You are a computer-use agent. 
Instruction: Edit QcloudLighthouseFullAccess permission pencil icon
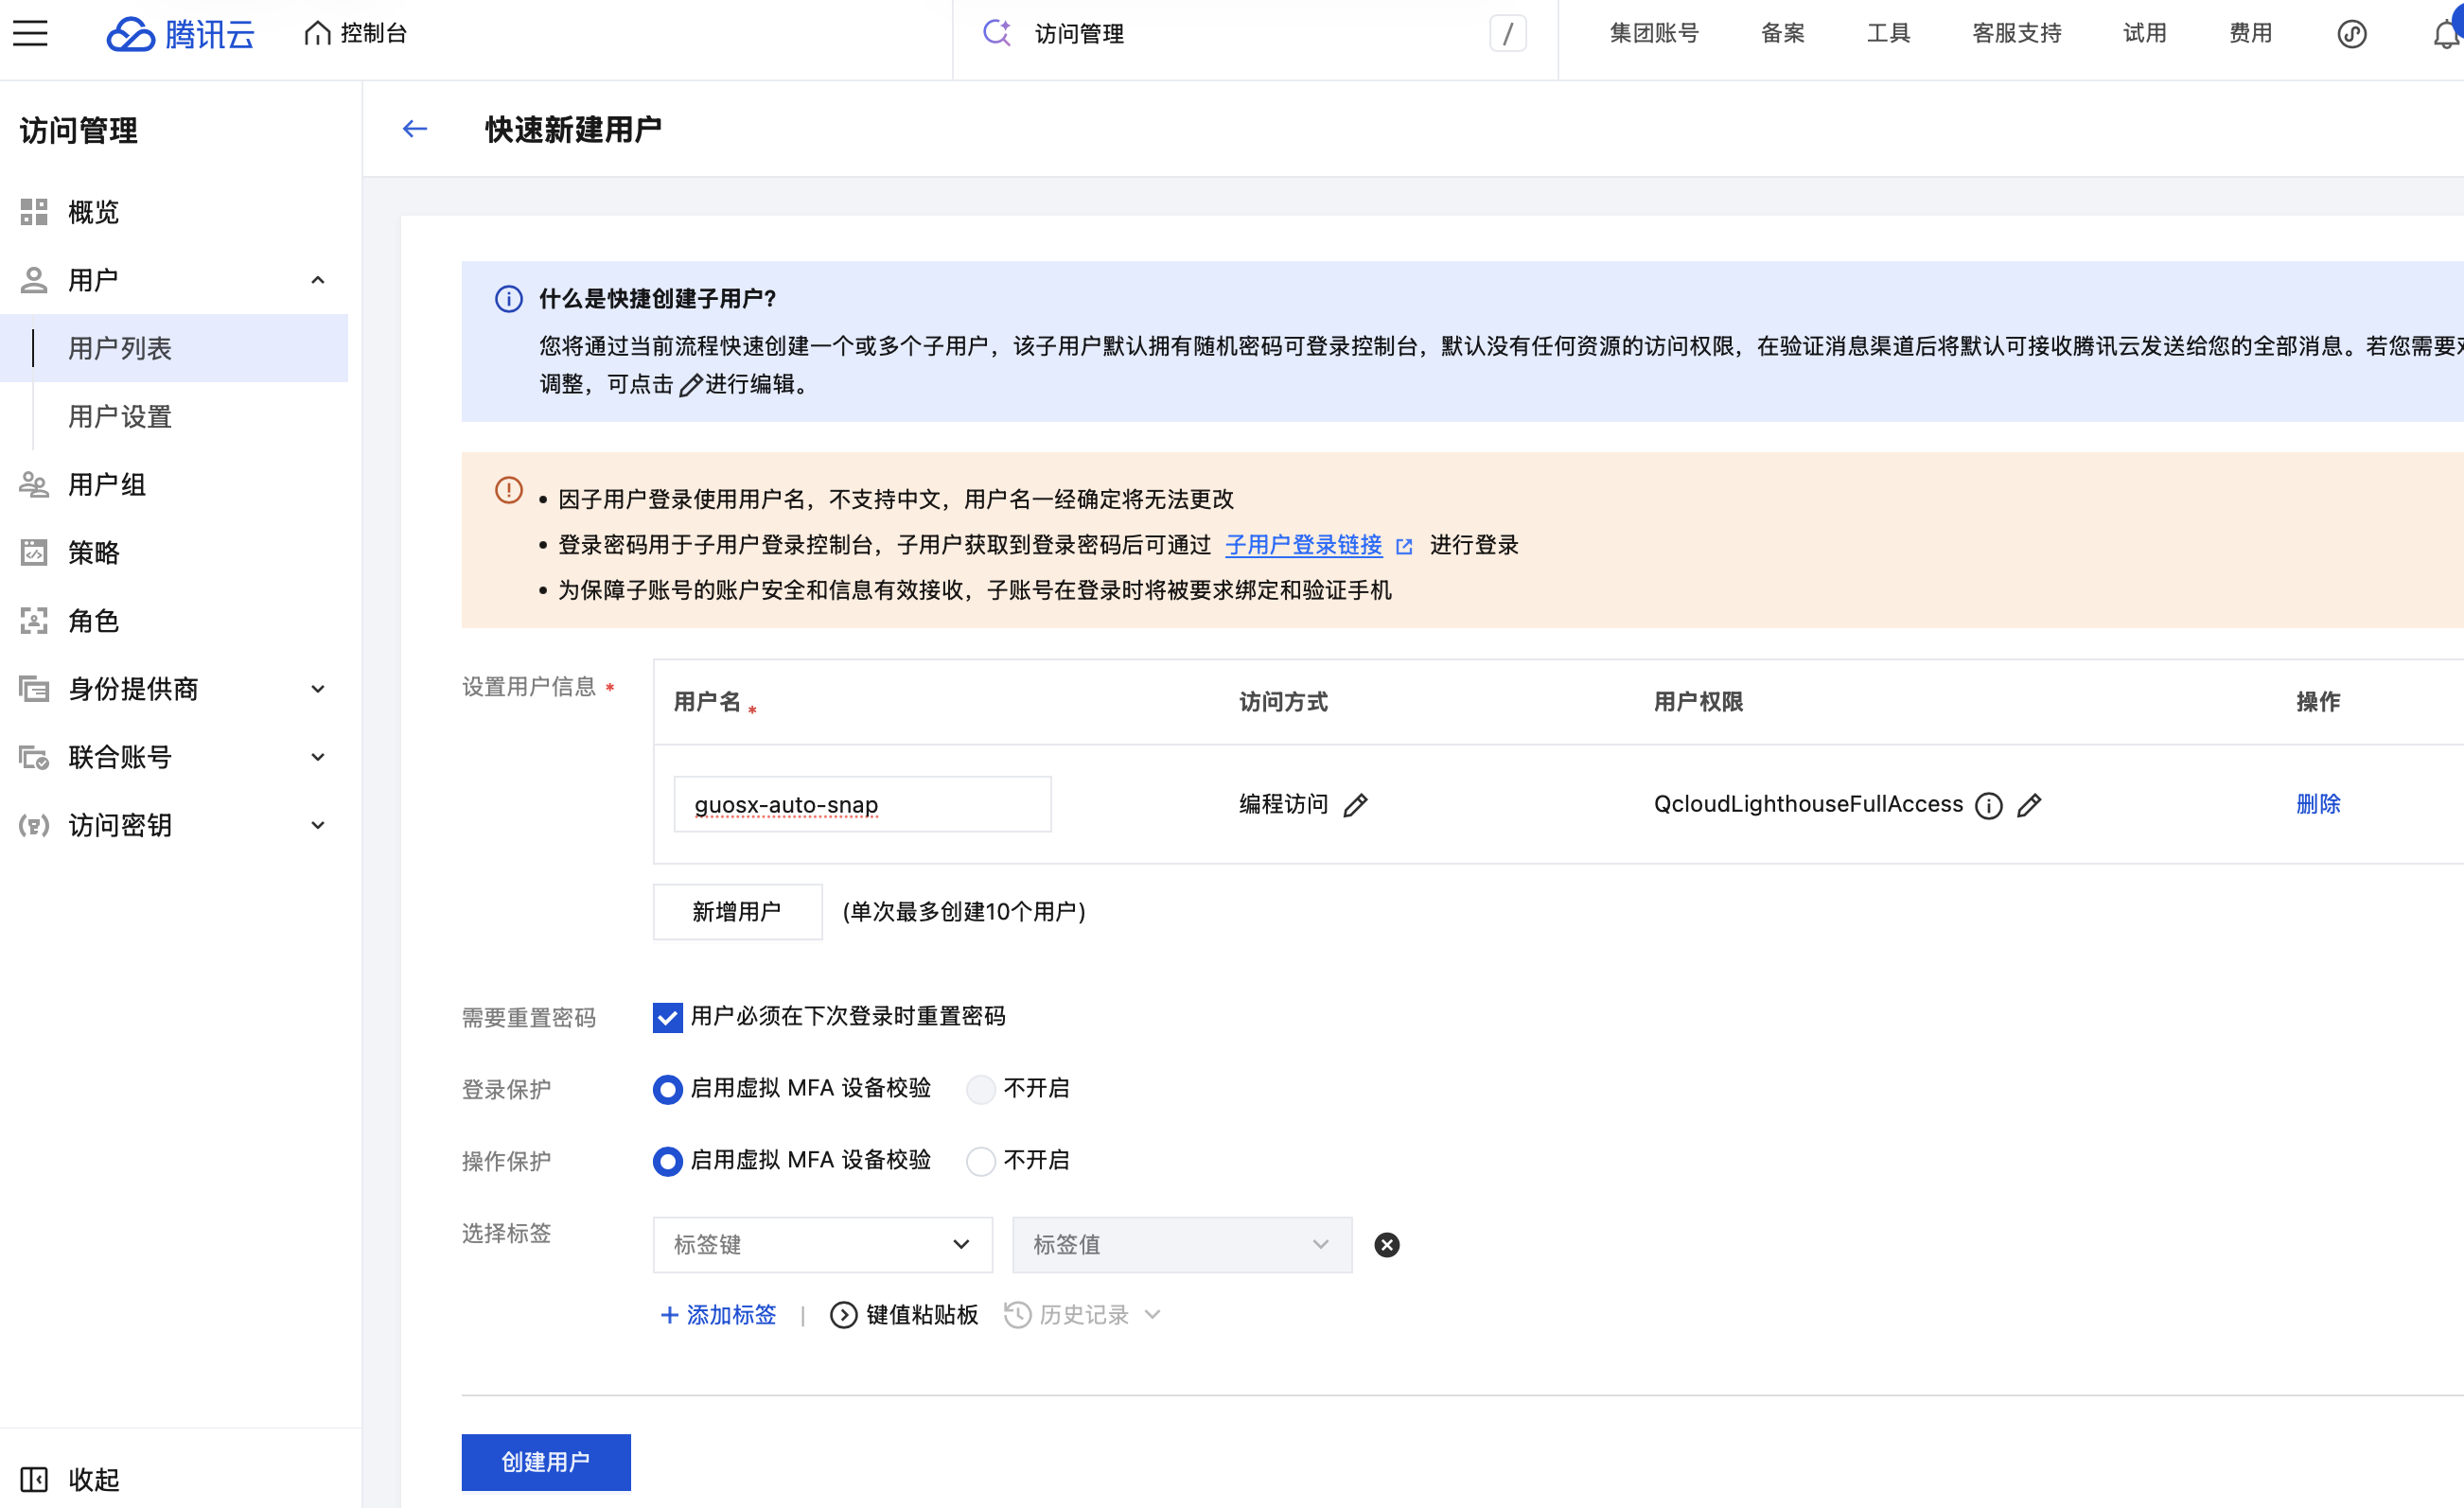tap(2029, 805)
